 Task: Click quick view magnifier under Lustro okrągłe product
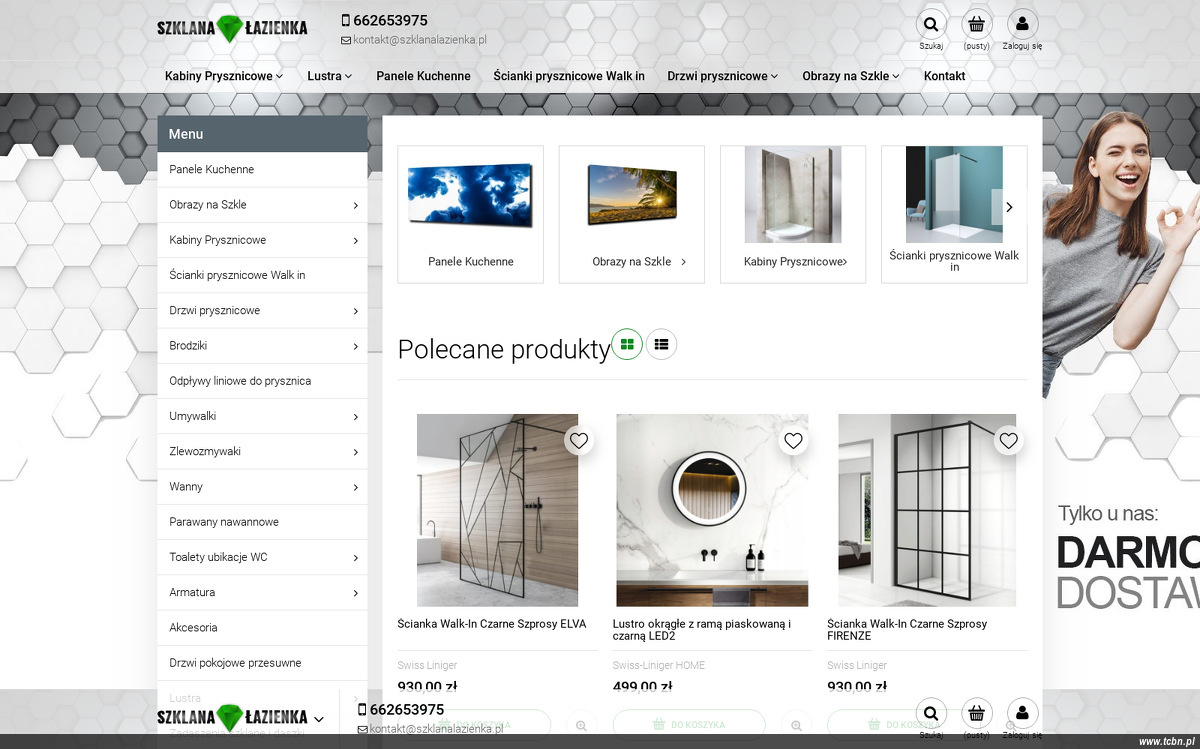click(x=796, y=724)
